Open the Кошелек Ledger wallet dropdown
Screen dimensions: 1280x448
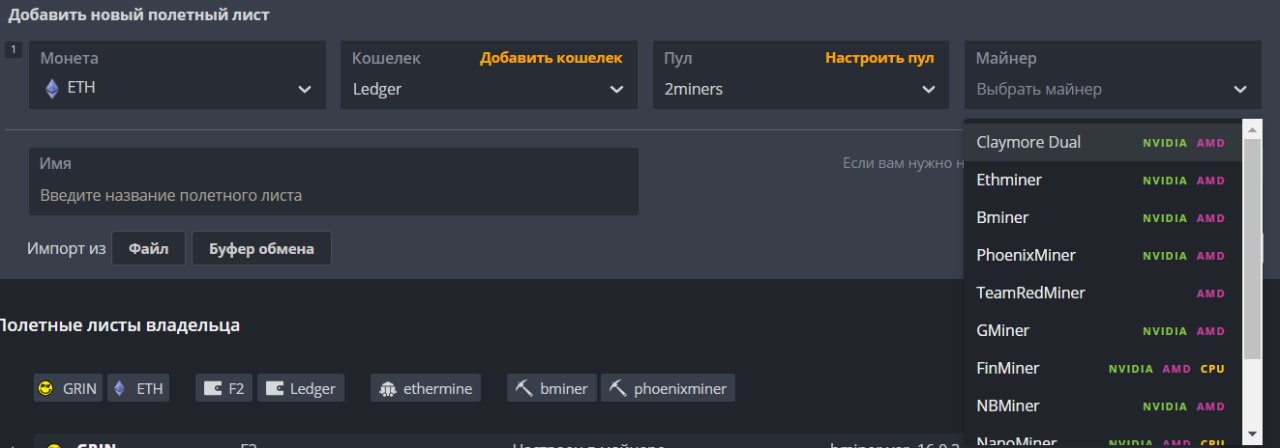click(489, 75)
